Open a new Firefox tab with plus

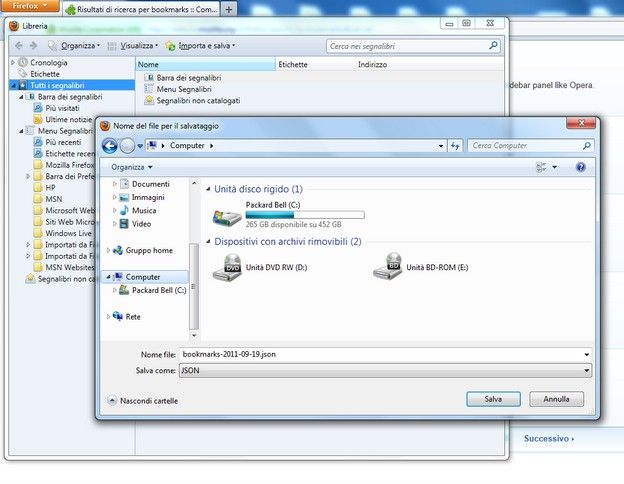coord(229,9)
